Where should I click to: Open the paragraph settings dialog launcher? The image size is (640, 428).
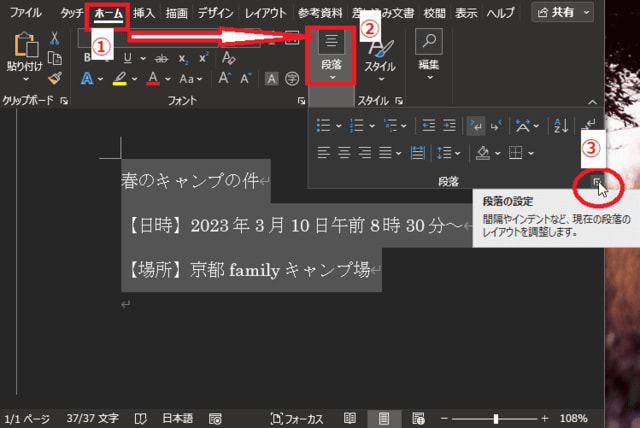pyautogui.click(x=596, y=181)
